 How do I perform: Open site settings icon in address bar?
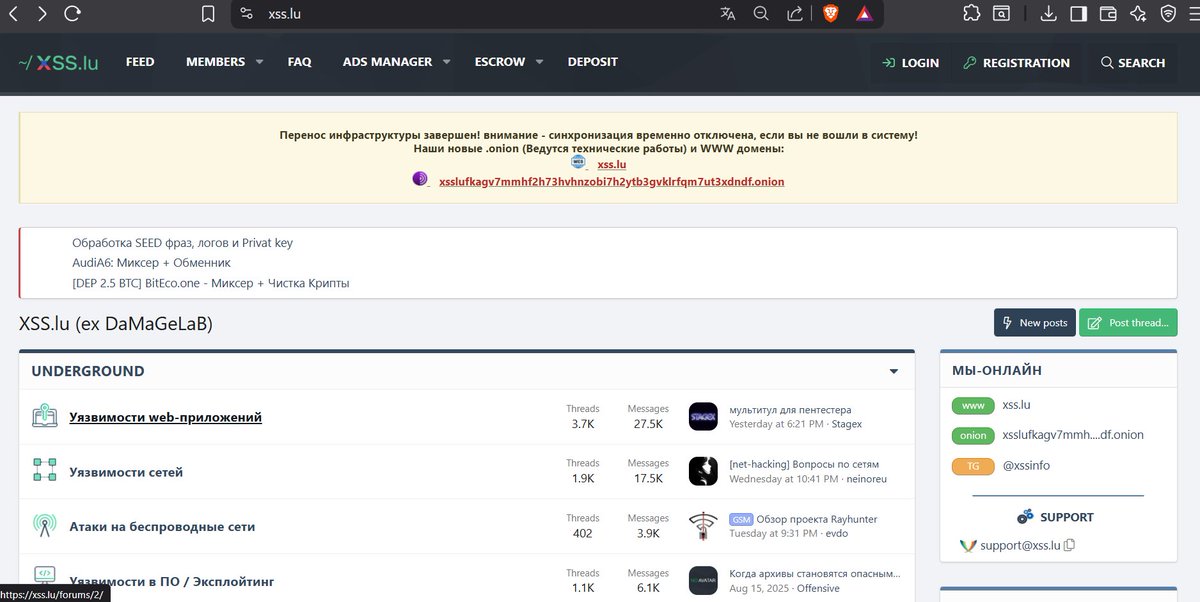pos(247,14)
